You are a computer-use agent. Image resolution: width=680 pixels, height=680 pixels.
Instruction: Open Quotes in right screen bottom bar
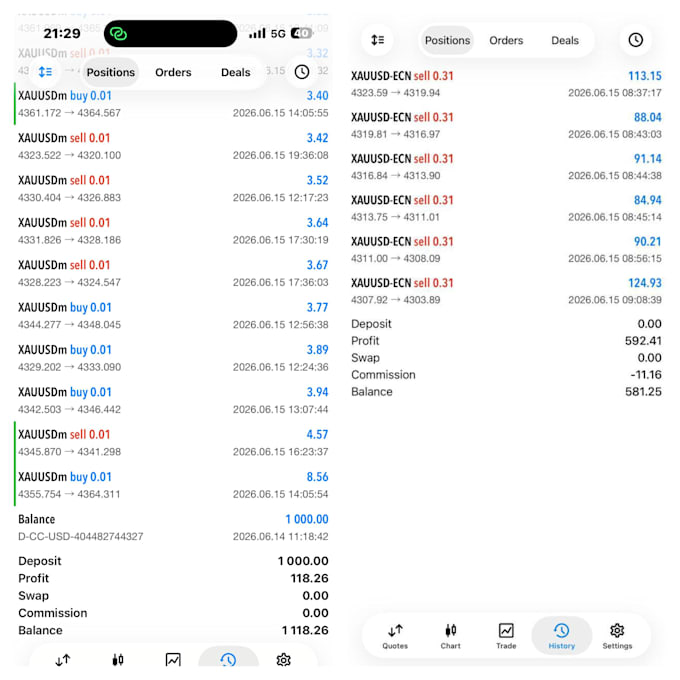(x=395, y=636)
